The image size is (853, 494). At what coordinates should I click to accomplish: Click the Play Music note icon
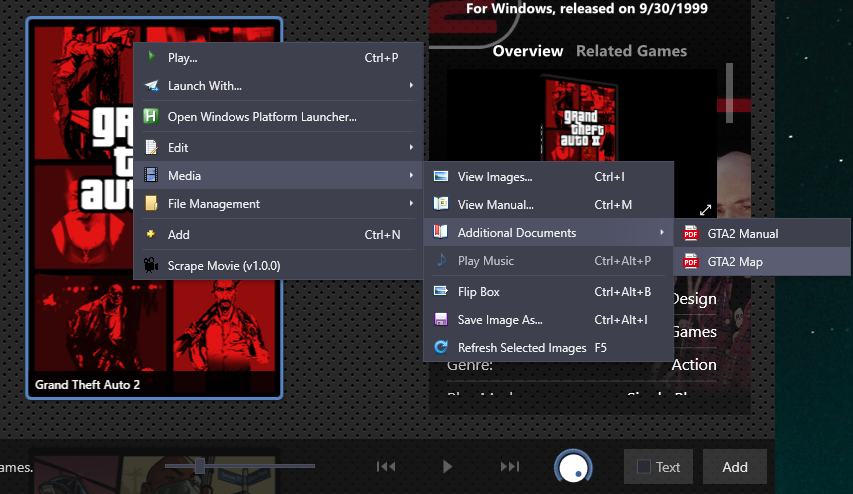point(441,260)
